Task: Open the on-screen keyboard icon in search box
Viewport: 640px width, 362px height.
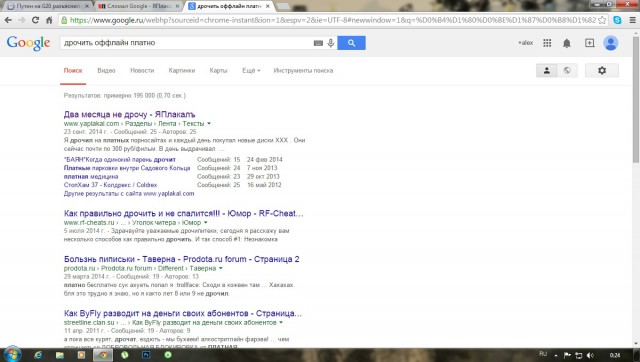Action: 318,43
